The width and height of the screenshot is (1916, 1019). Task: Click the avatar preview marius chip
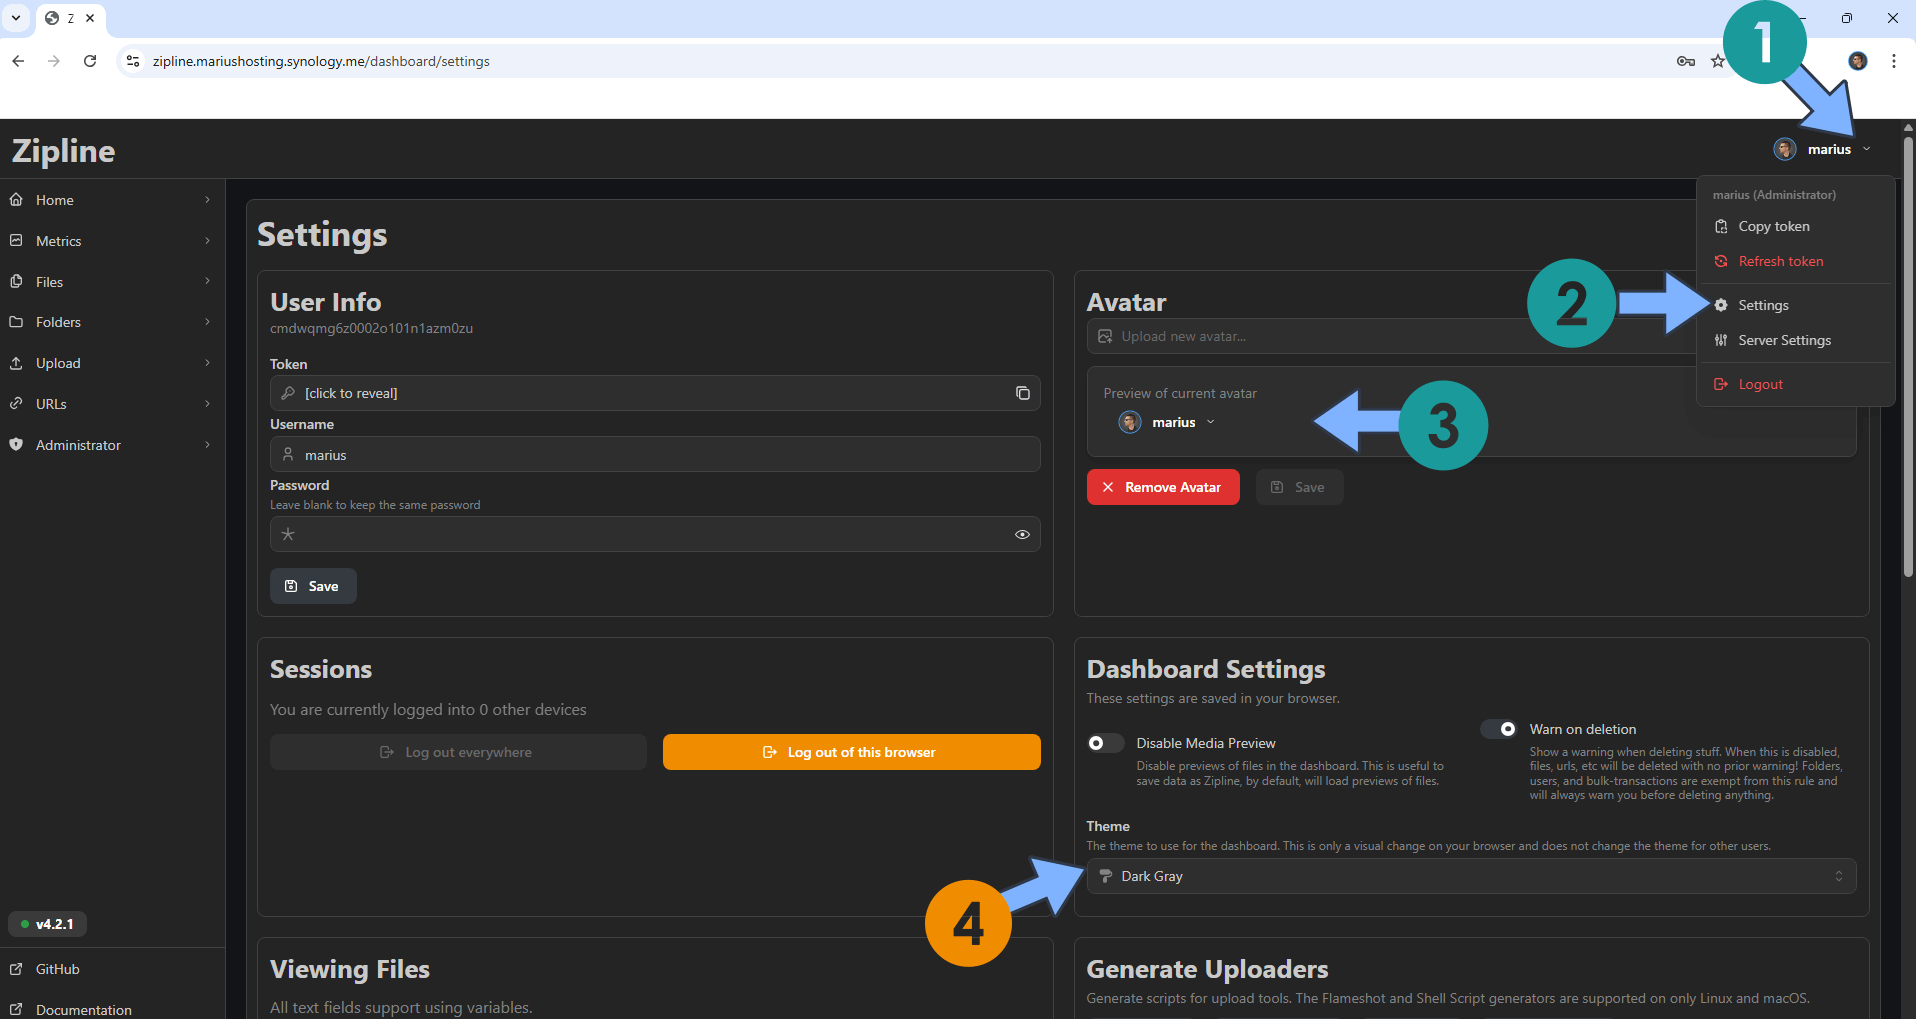[1166, 422]
